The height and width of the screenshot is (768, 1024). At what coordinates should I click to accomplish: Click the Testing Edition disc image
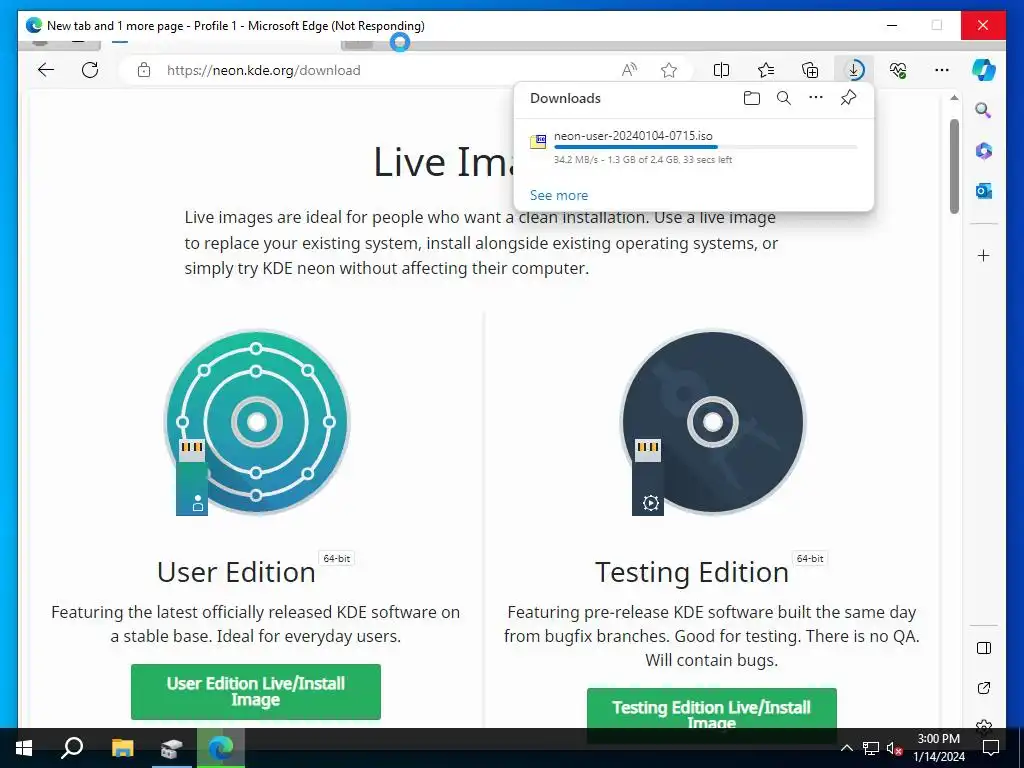pos(712,423)
